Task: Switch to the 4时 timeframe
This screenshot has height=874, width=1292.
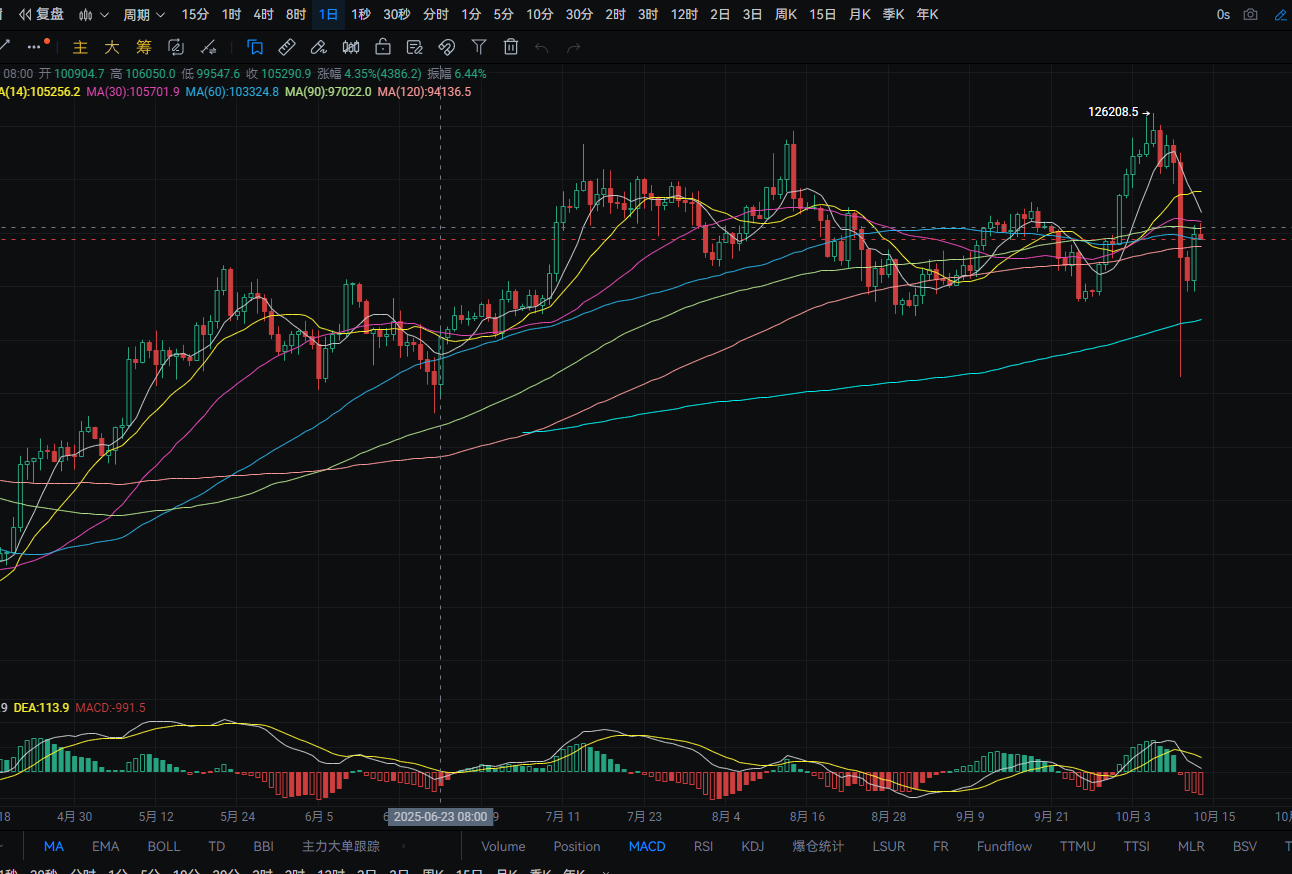Action: 263,15
